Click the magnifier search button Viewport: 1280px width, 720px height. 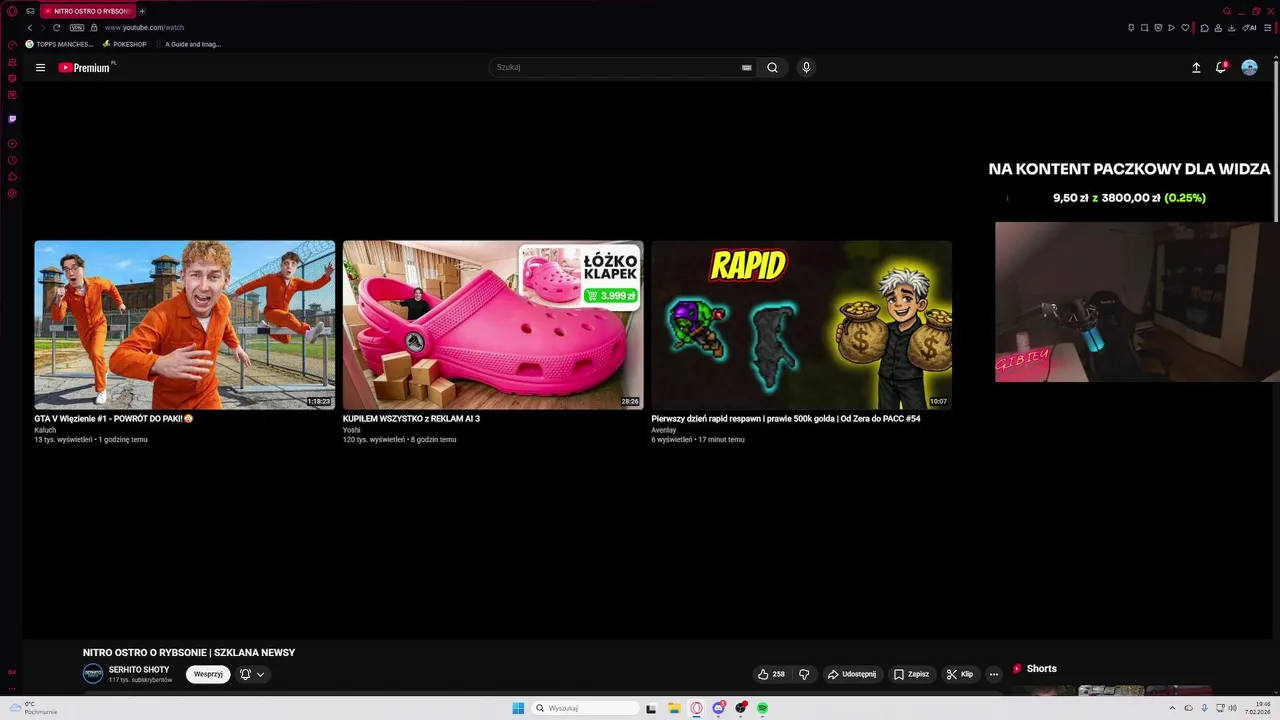pos(772,68)
